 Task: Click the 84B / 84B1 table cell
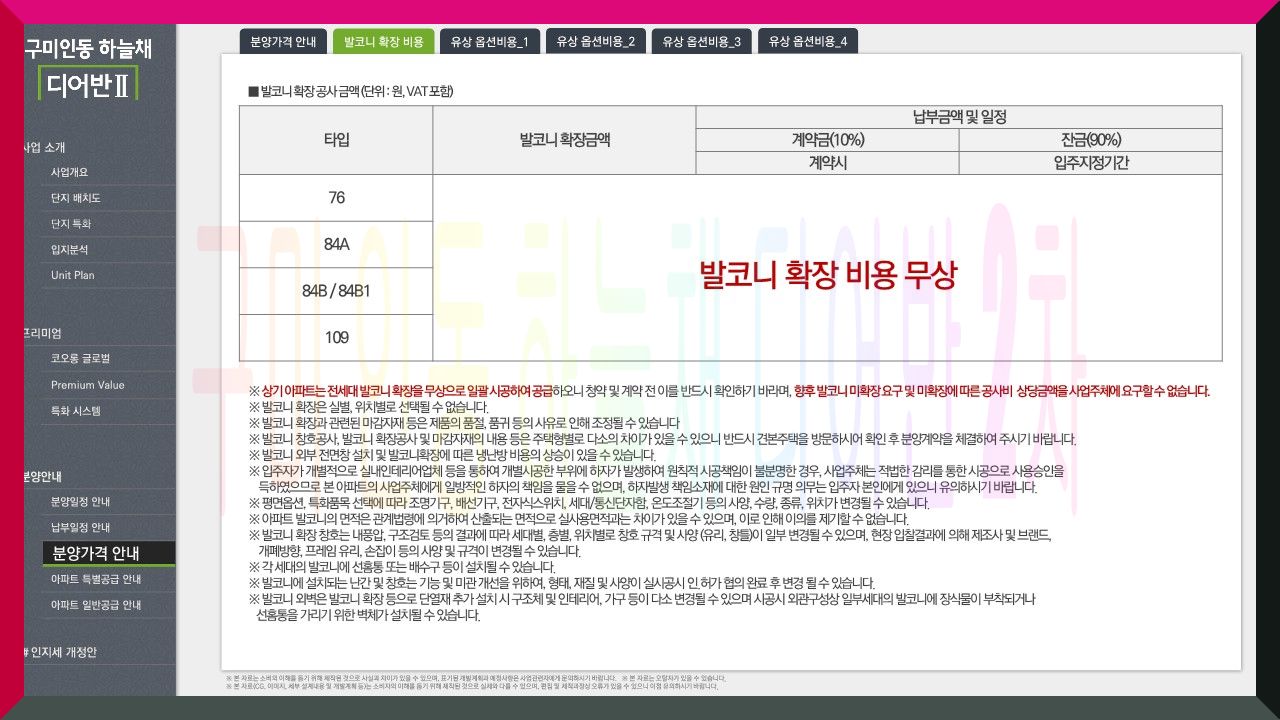[336, 291]
